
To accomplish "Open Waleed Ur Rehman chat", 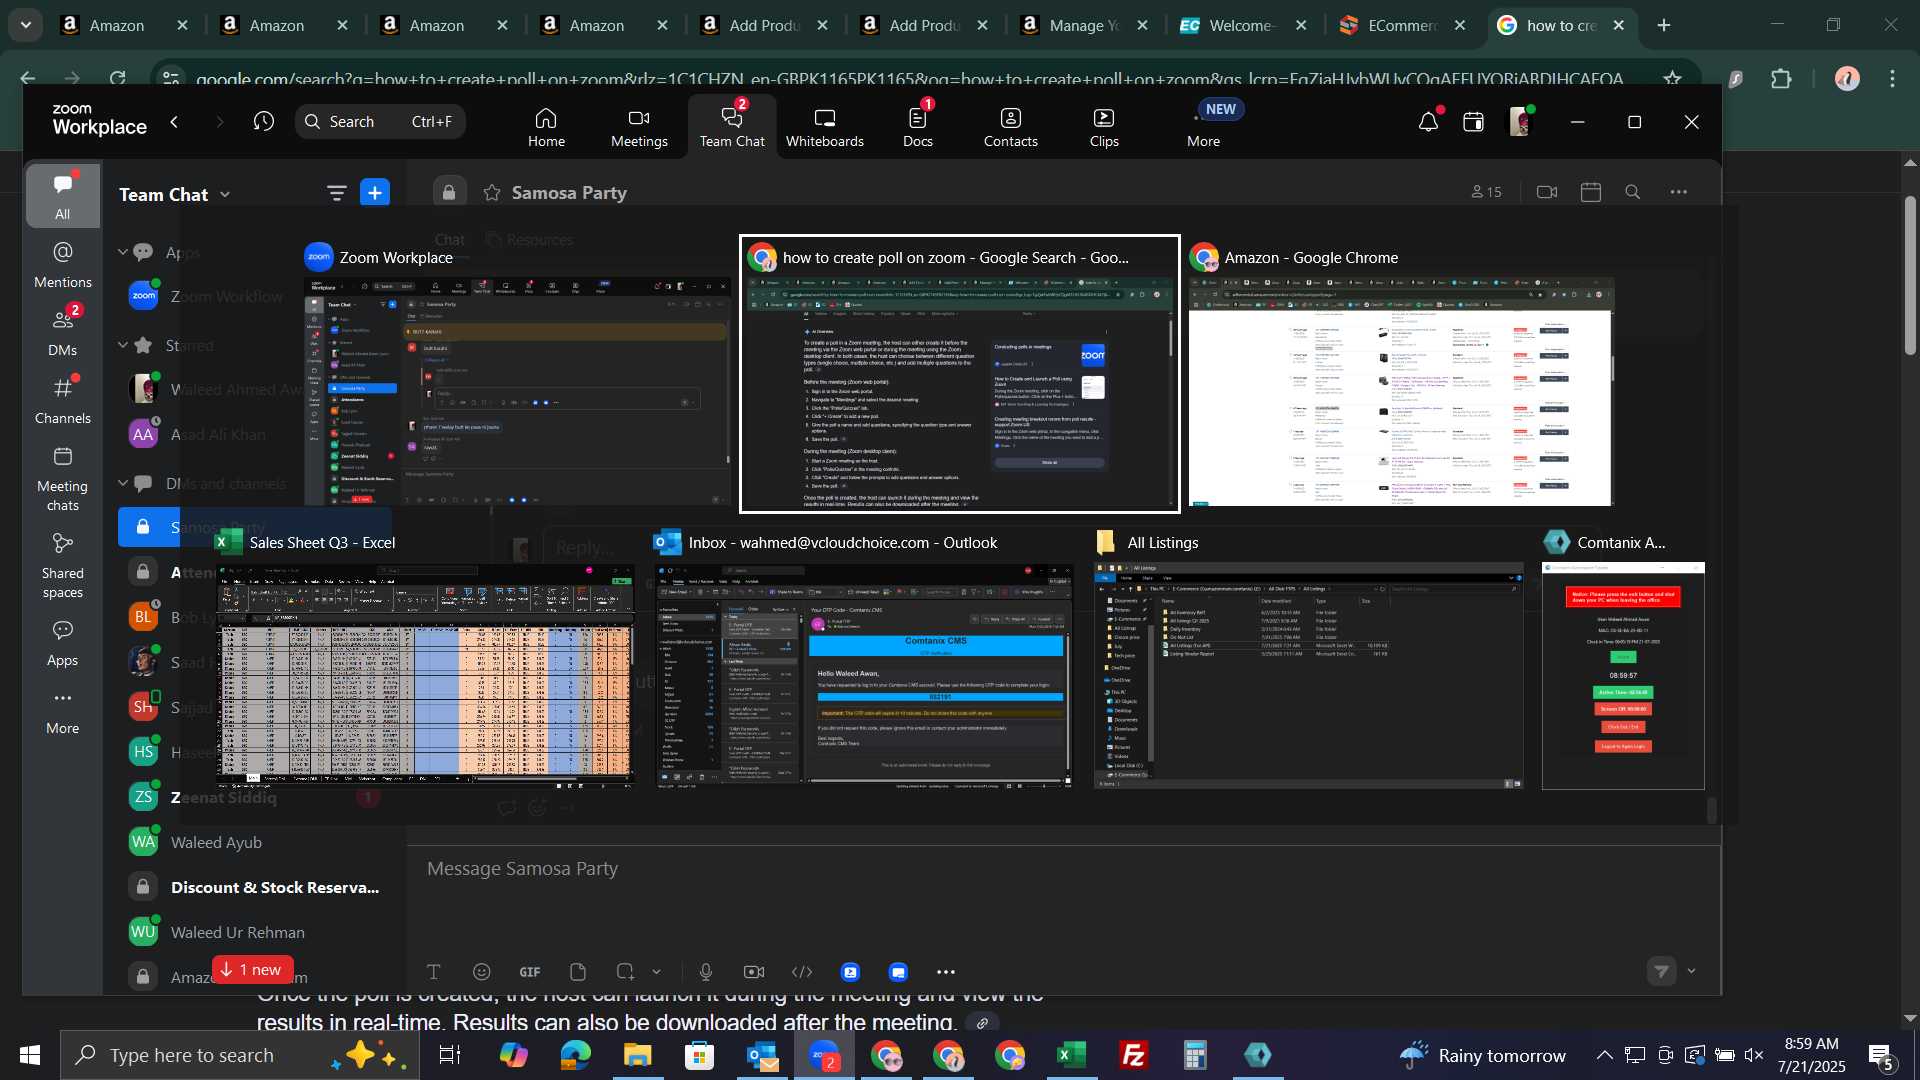I will click(x=254, y=932).
